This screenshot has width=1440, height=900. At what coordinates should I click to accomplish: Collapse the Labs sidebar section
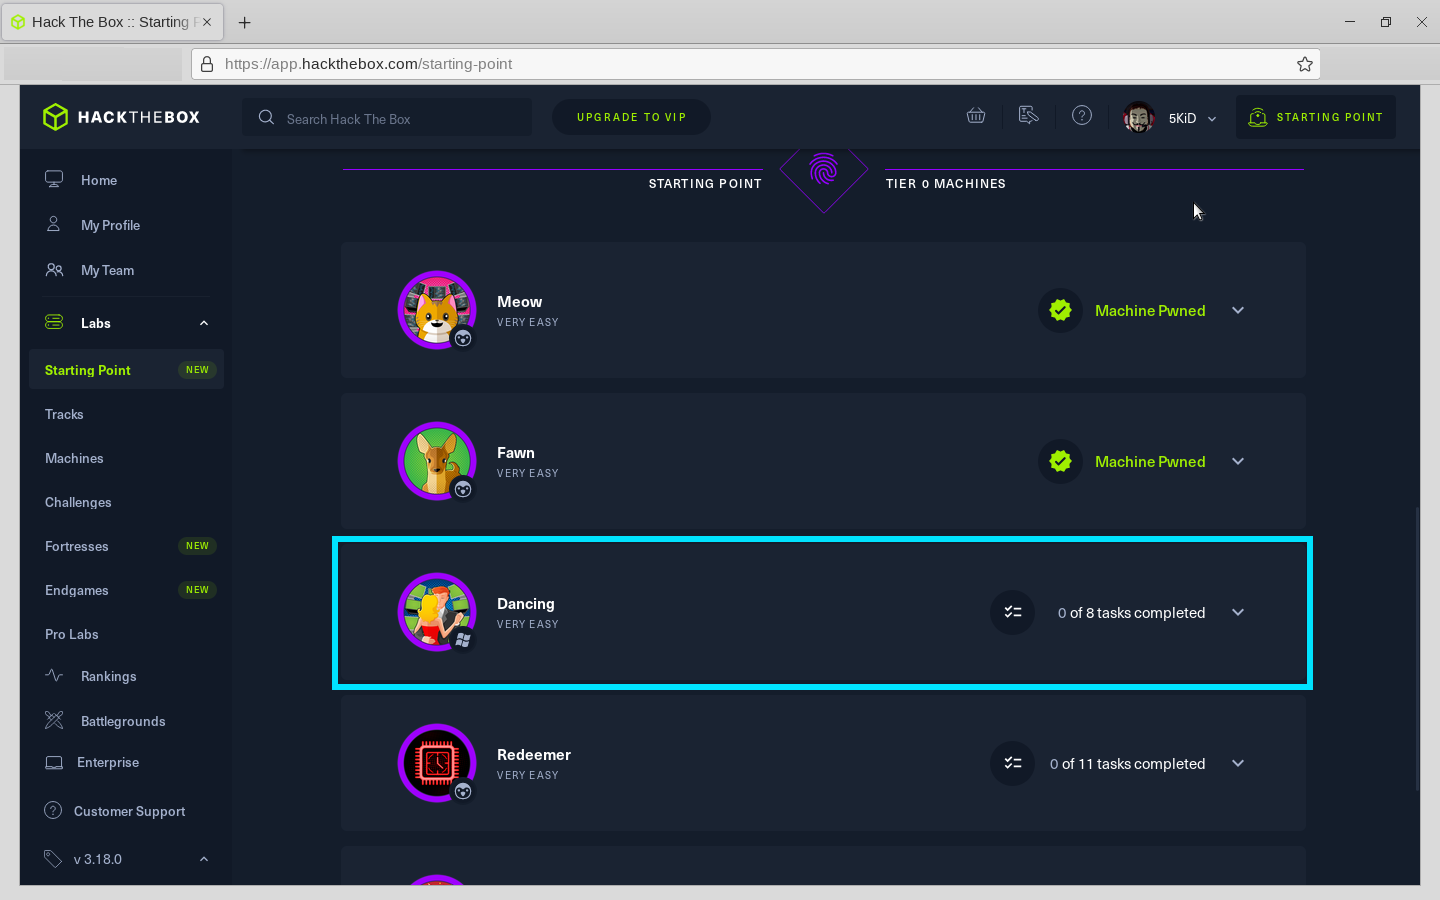[x=204, y=323]
